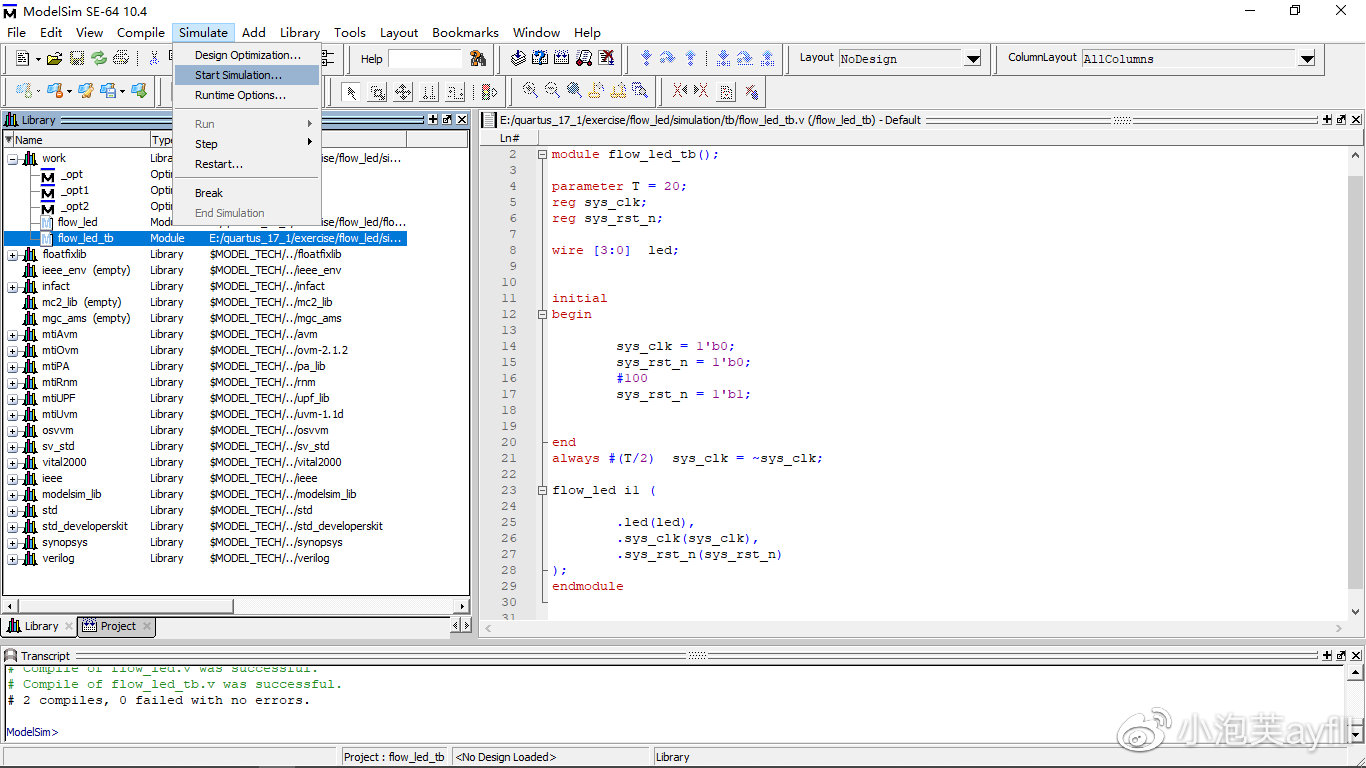Switch to the Project tab

[x=117, y=626]
